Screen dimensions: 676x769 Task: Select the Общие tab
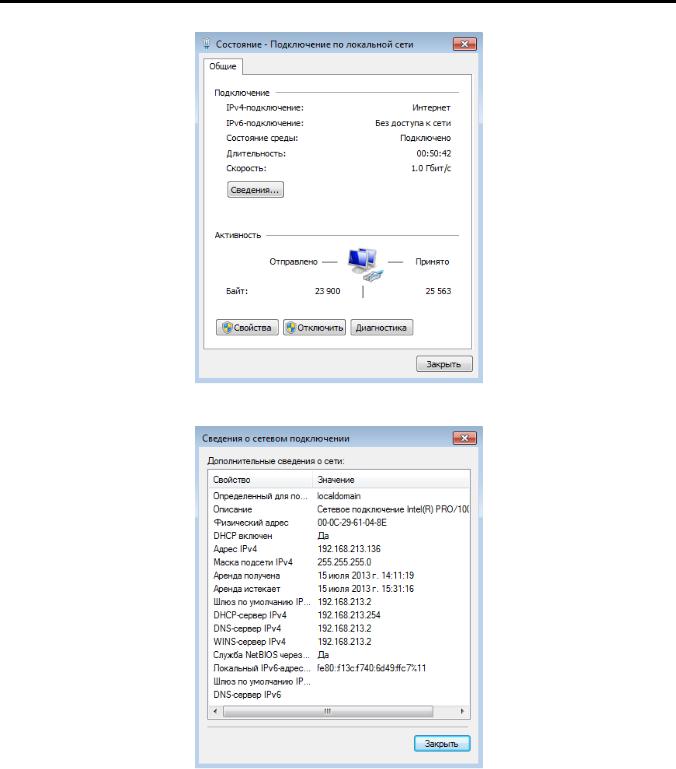tap(223, 66)
